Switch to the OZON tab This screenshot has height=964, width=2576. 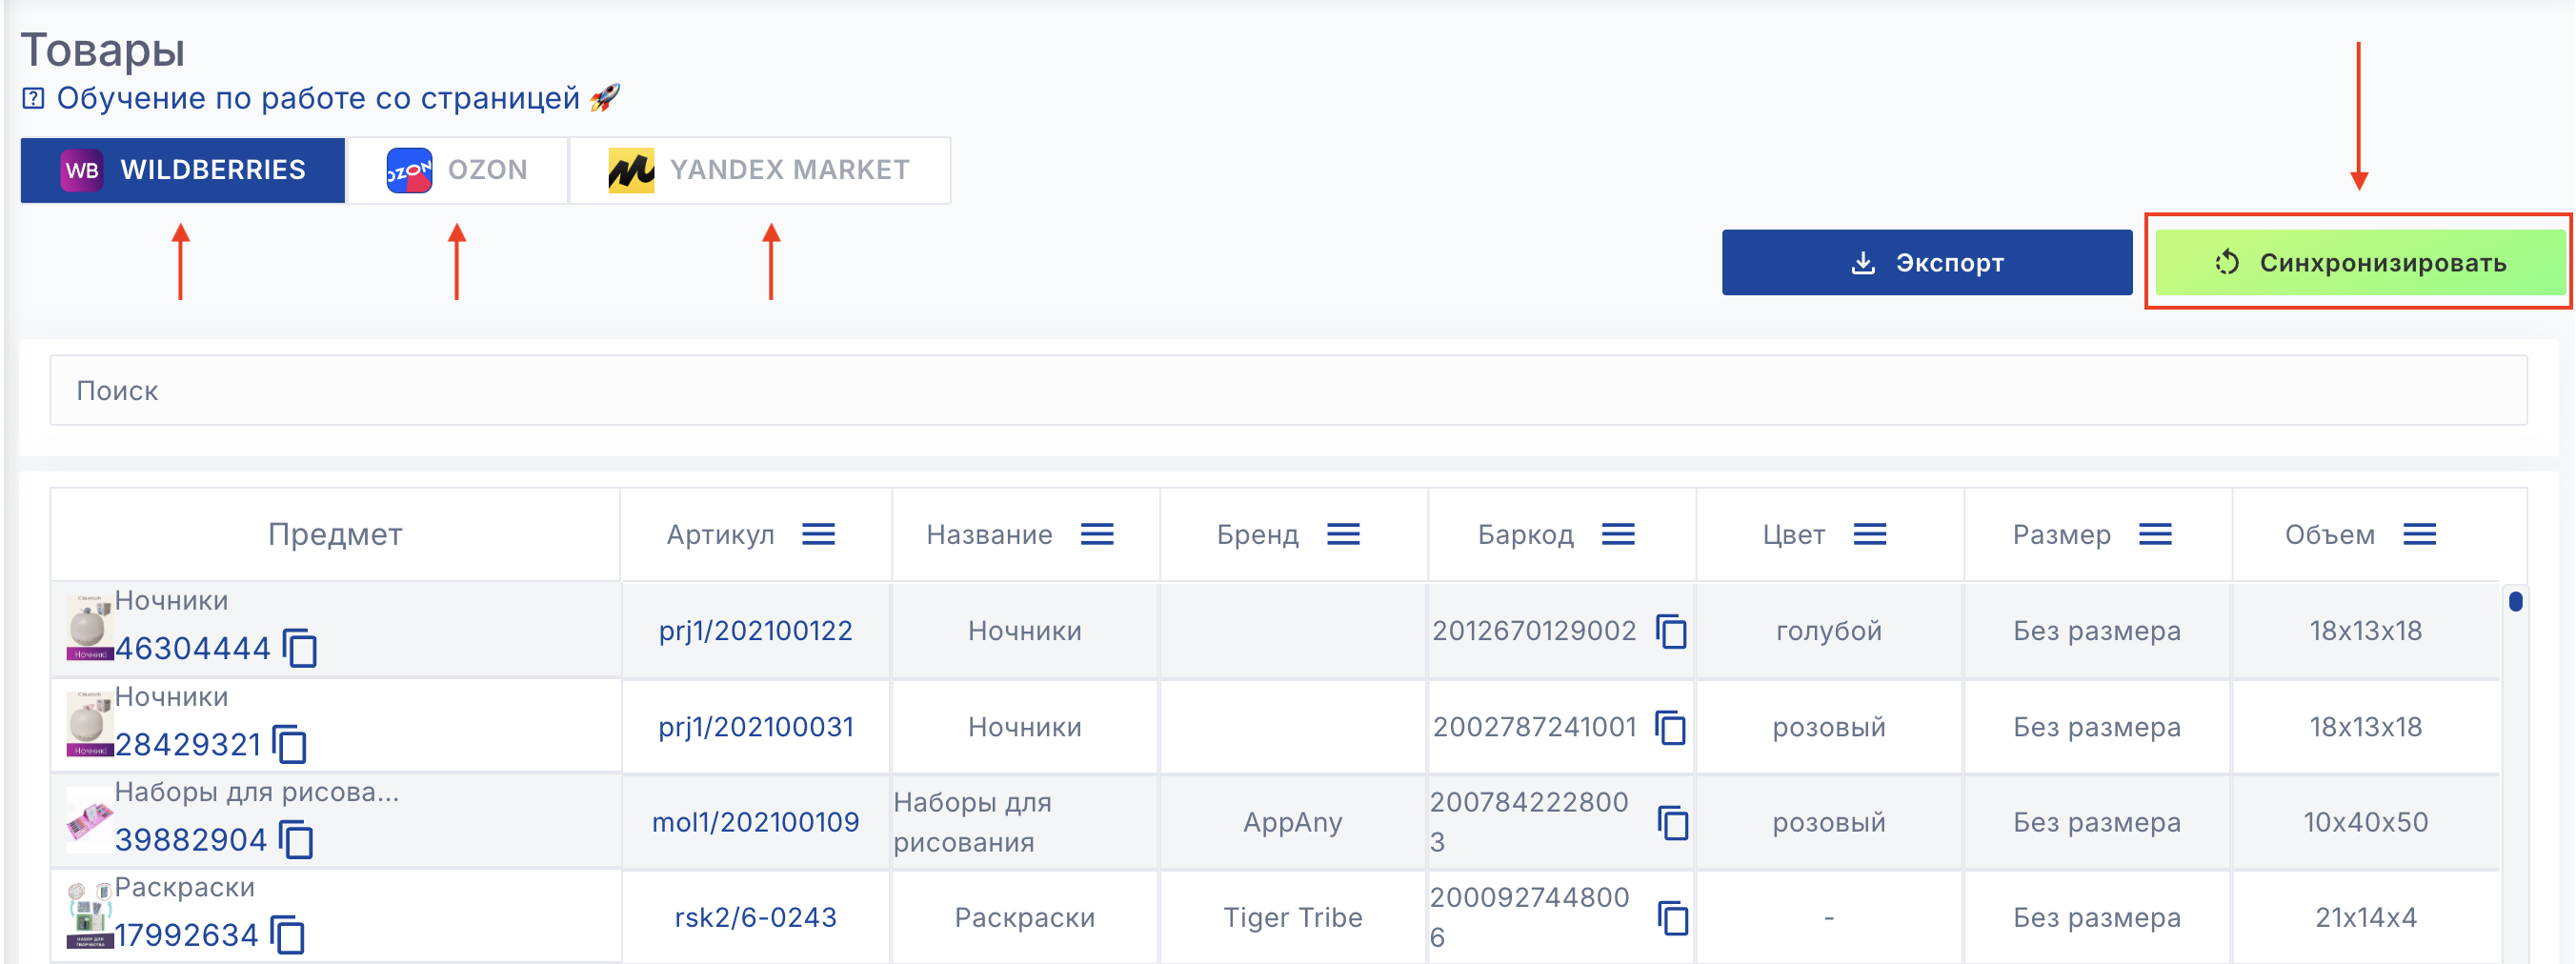pos(457,170)
